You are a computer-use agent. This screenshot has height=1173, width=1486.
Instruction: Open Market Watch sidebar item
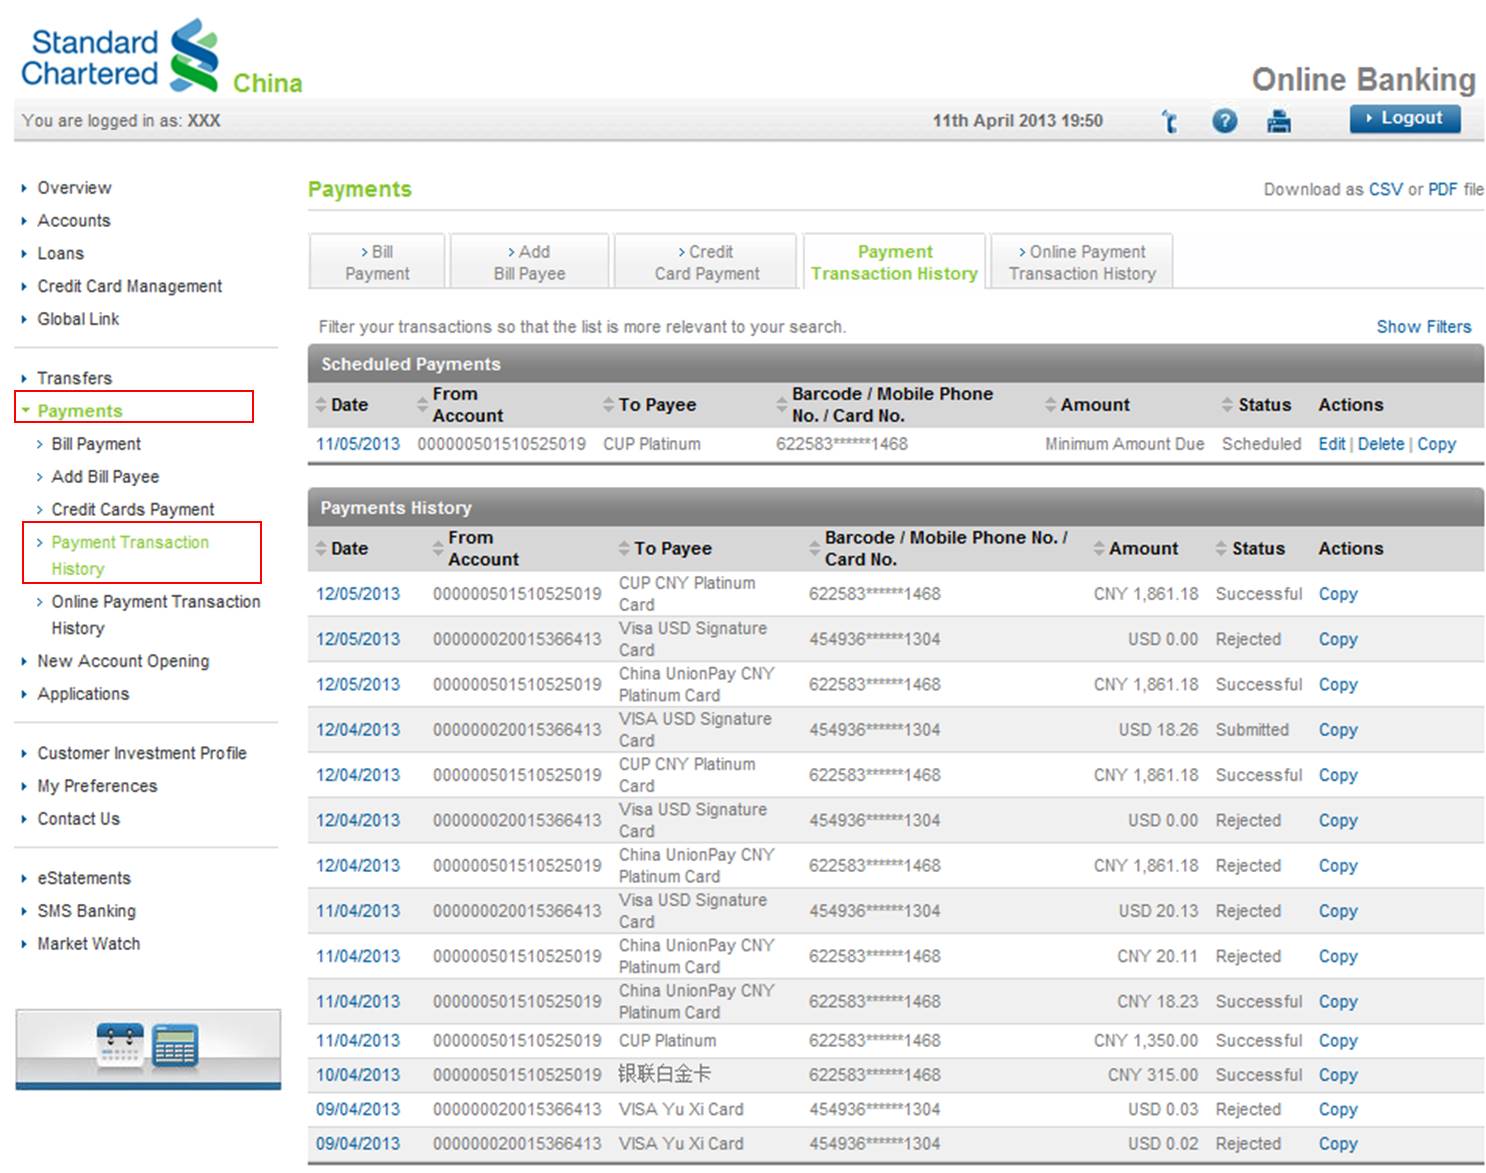89,944
